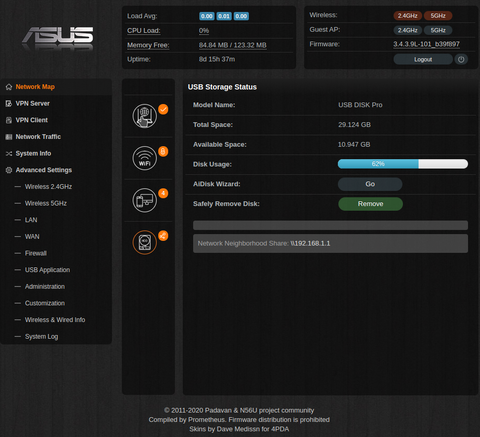The height and width of the screenshot is (437, 480).
Task: Click the USB Storage Status heading
Action: 222,87
